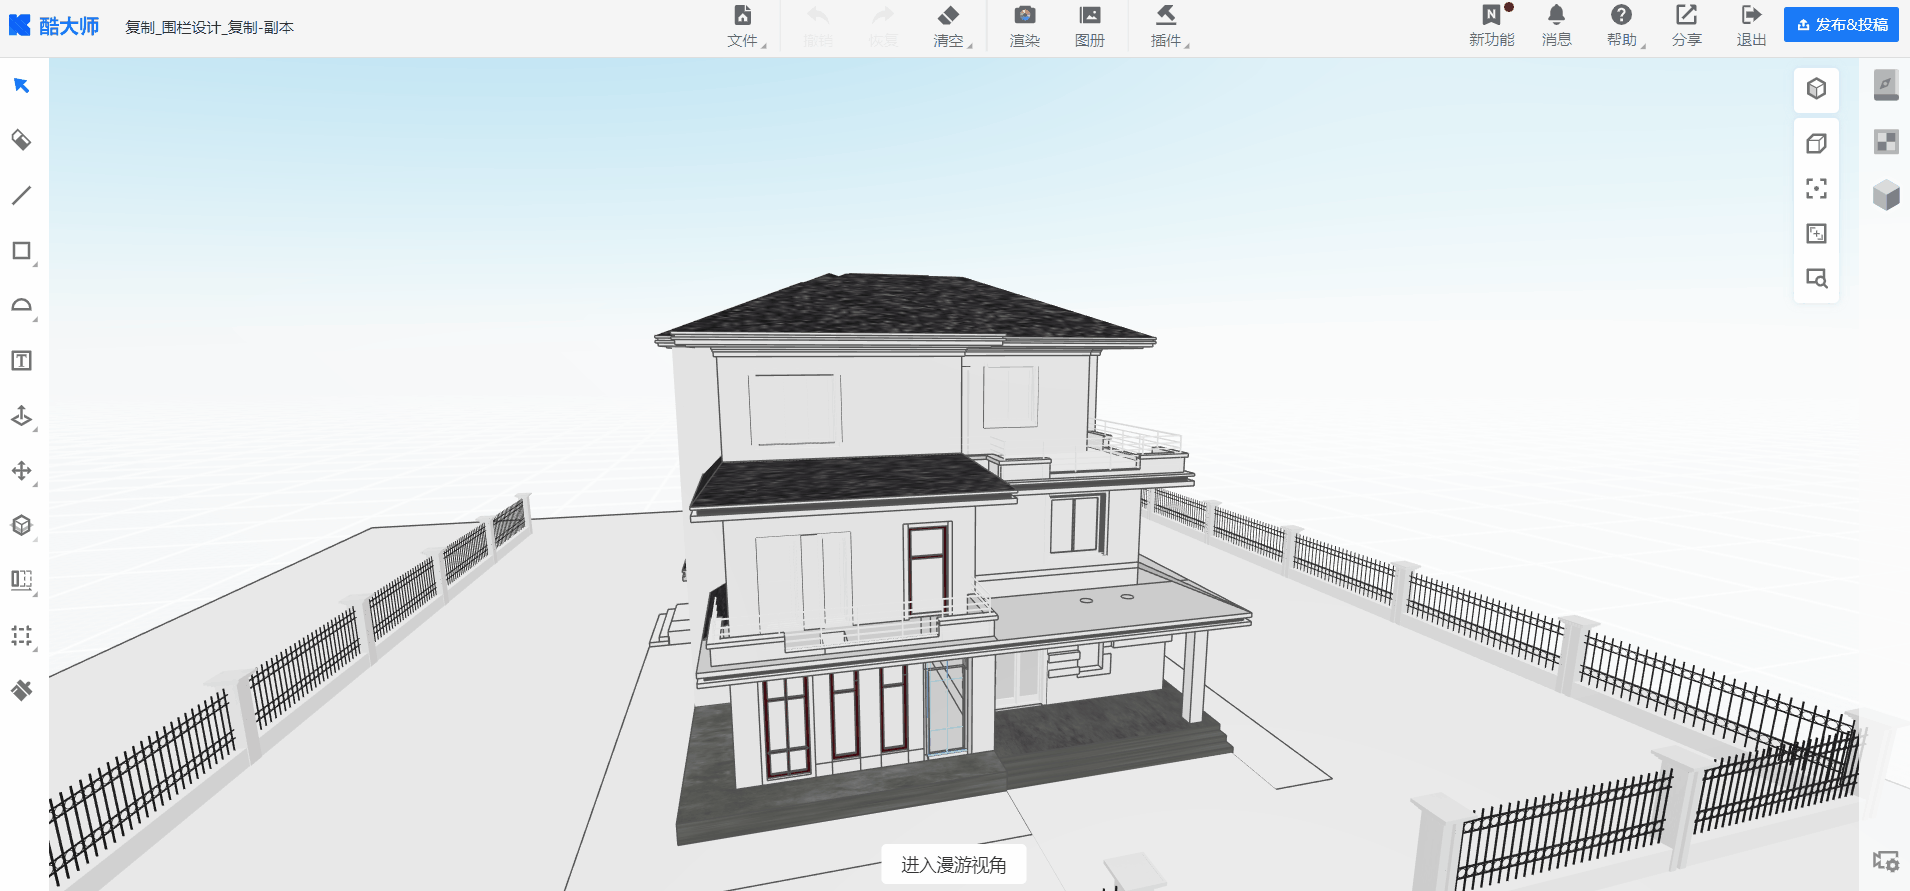Pick the line drawing tool
1910x891 pixels.
(x=21, y=196)
